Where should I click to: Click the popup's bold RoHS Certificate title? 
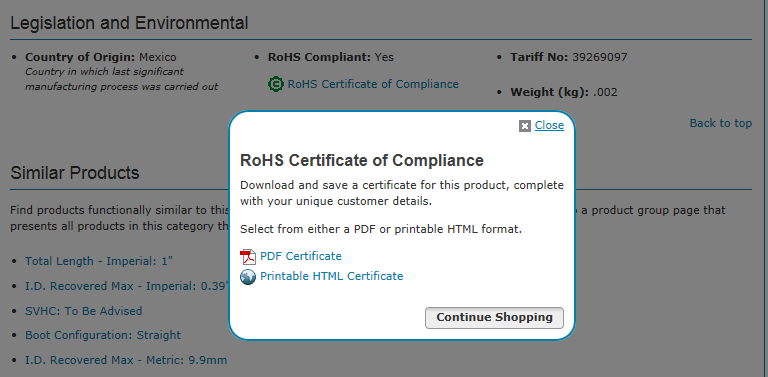tap(362, 161)
